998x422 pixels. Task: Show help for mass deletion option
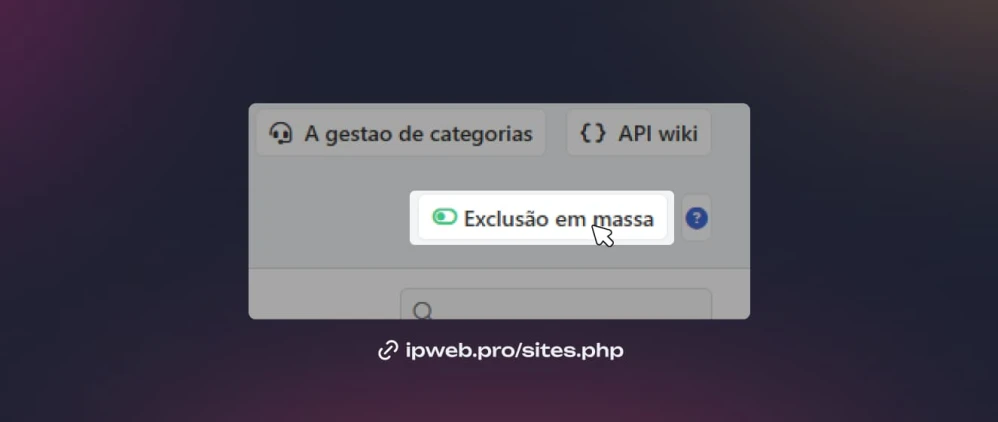[696, 218]
